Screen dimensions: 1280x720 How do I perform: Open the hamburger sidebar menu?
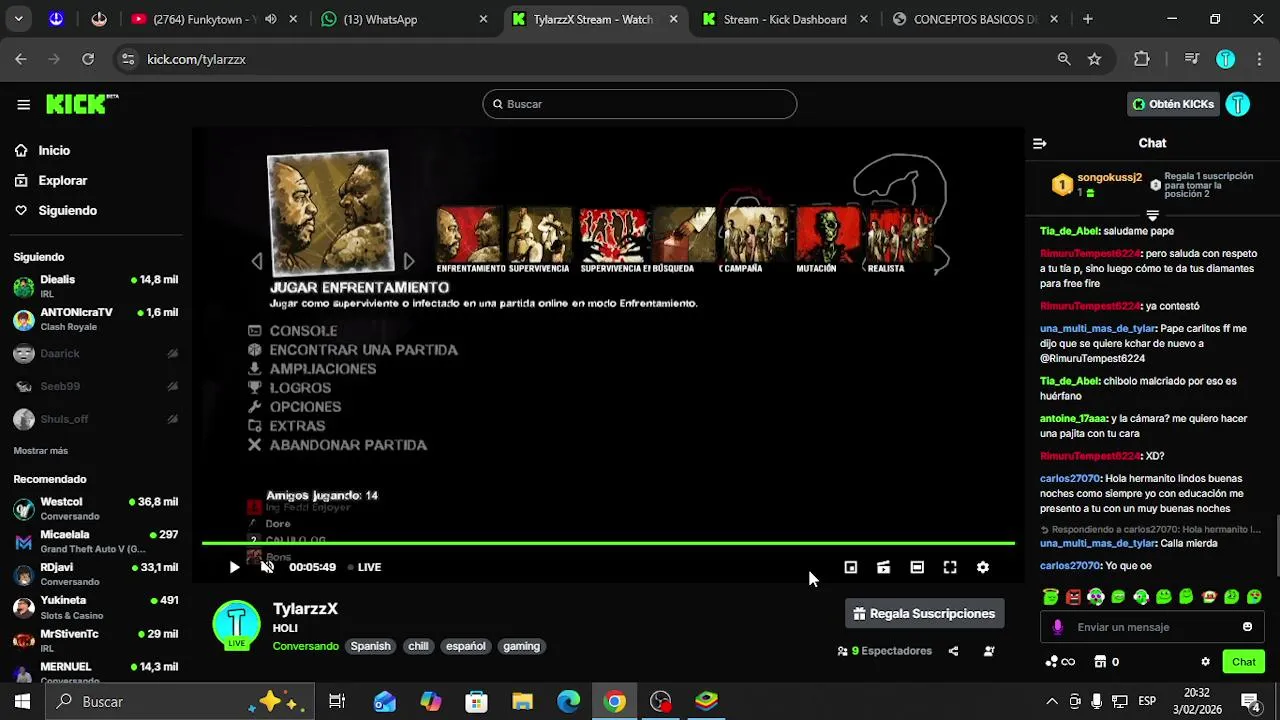coord(23,104)
